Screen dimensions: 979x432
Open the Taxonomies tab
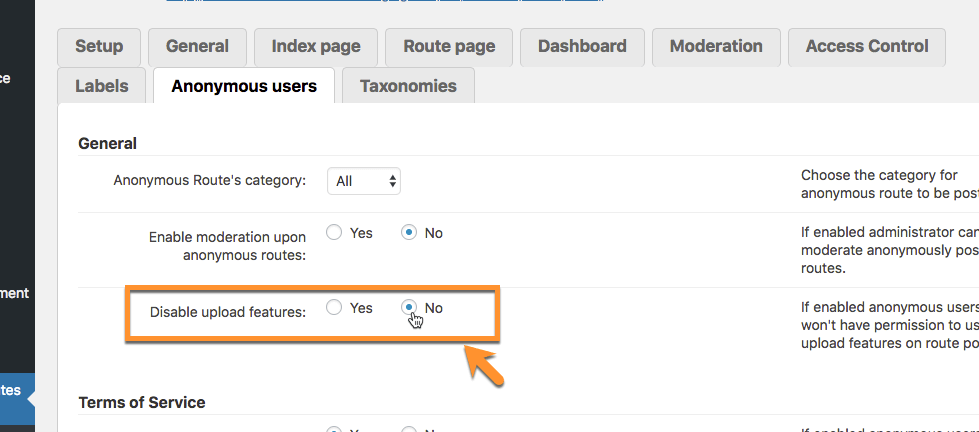click(x=408, y=86)
